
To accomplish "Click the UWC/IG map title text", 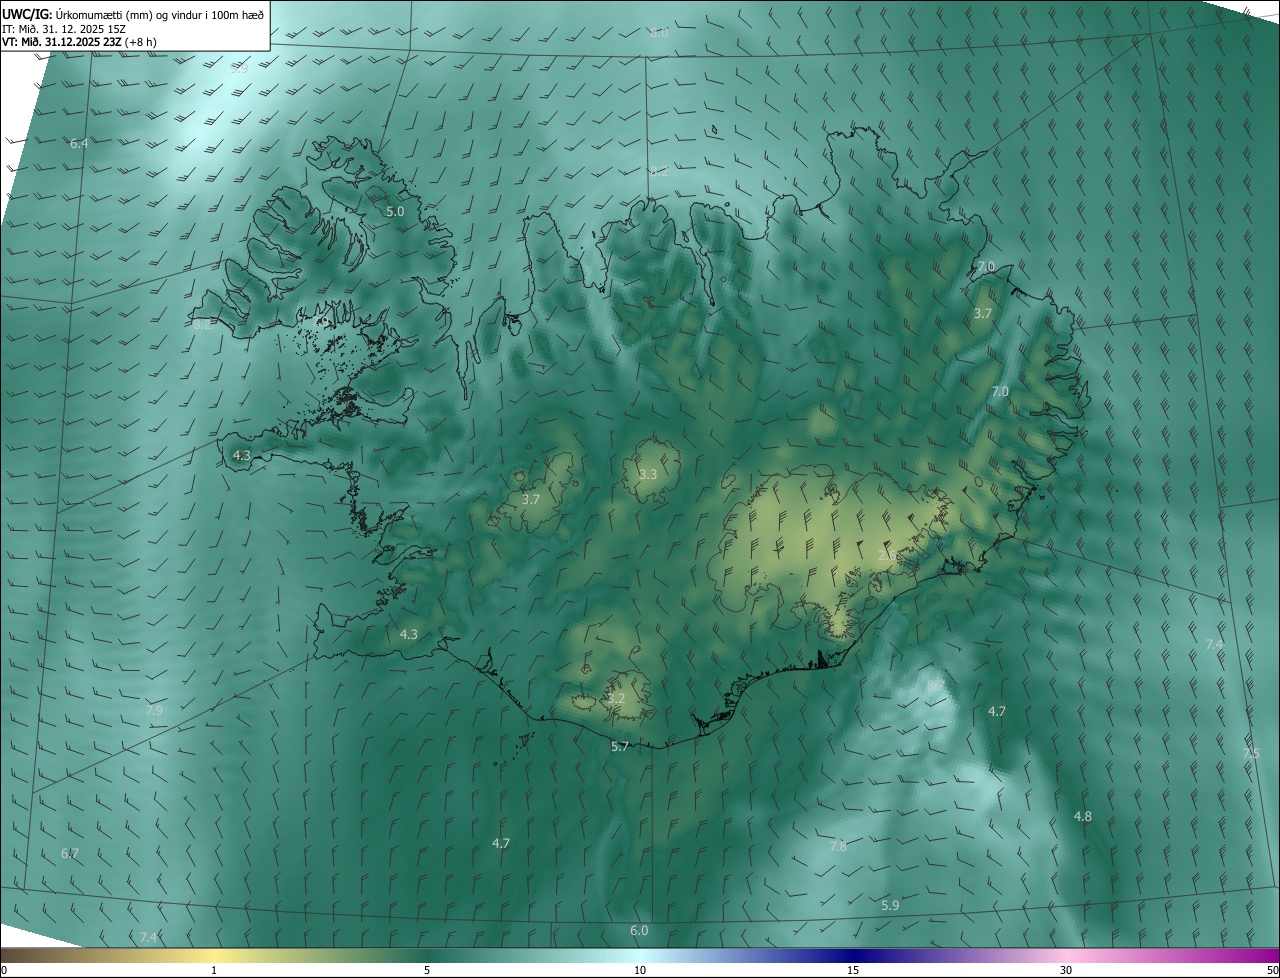I will click(x=133, y=14).
